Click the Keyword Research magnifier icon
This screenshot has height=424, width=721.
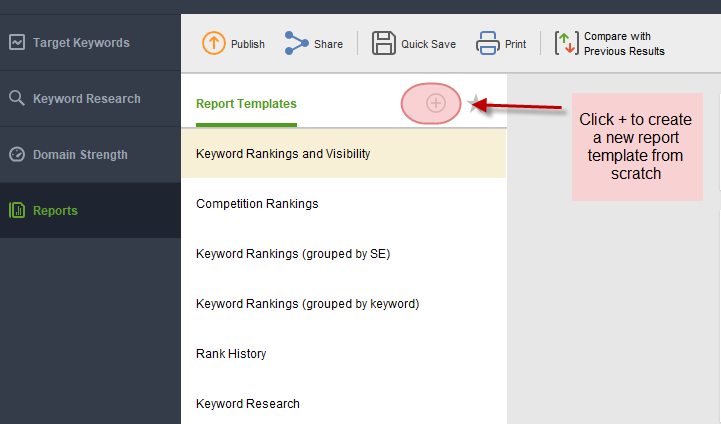coord(17,98)
